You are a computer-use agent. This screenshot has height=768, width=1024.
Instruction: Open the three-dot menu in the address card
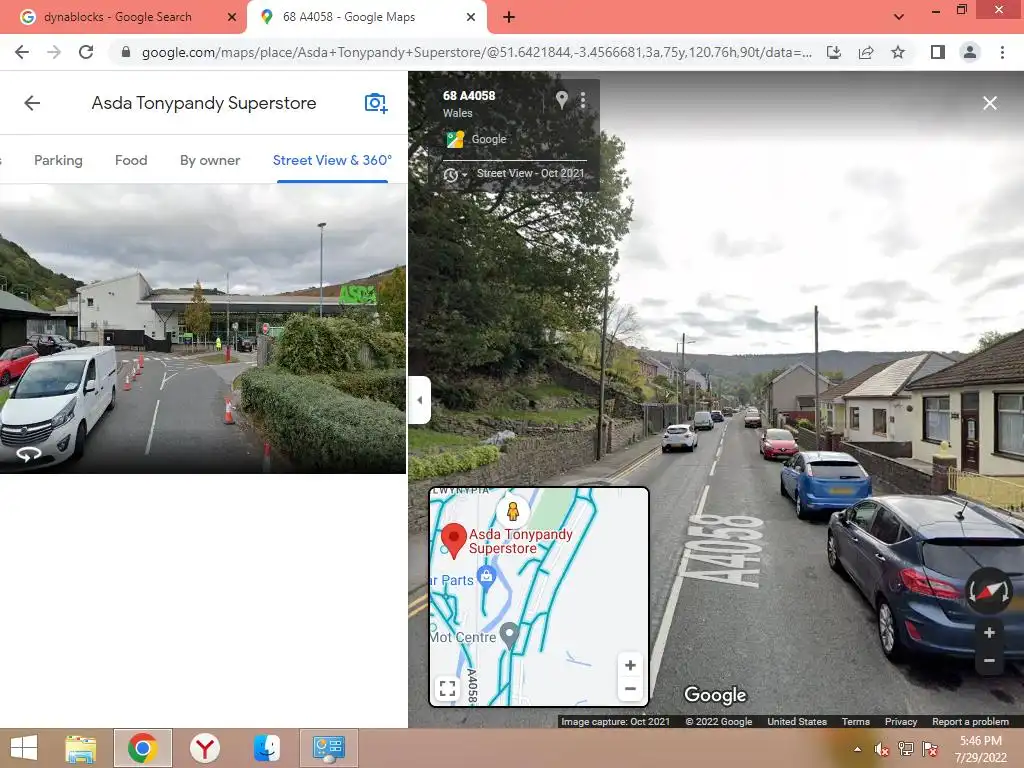coord(583,100)
